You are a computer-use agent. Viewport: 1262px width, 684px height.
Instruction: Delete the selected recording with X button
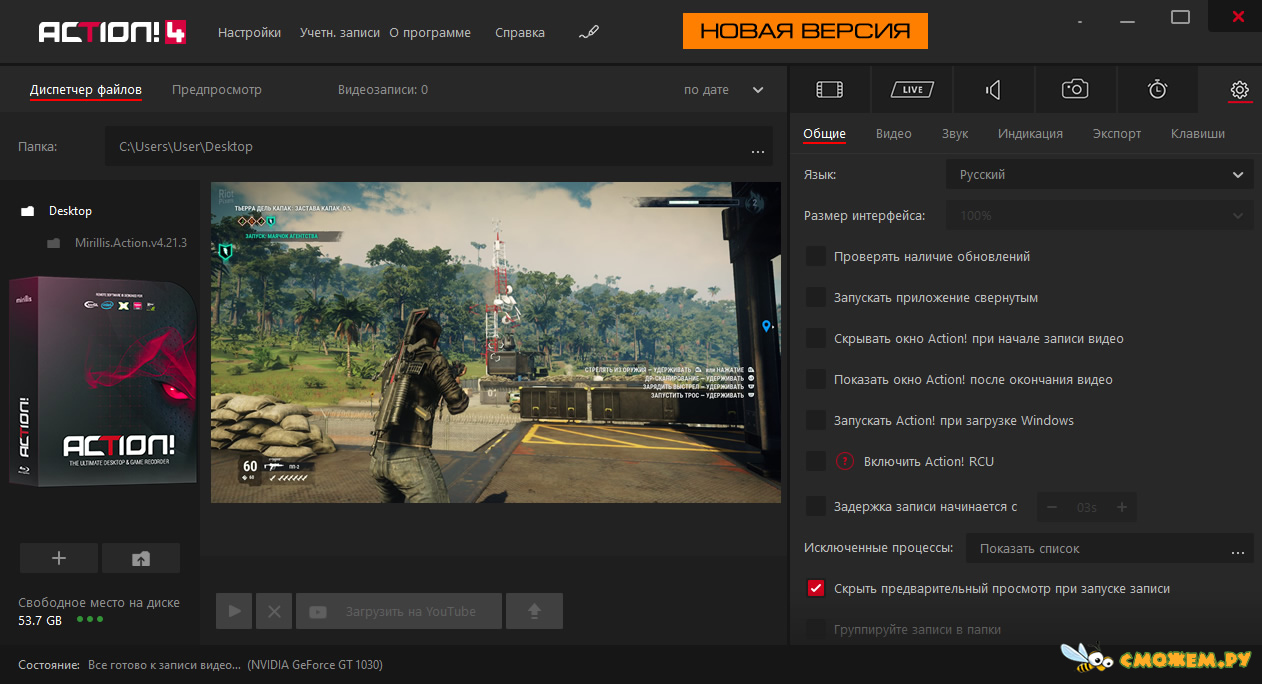click(x=273, y=611)
